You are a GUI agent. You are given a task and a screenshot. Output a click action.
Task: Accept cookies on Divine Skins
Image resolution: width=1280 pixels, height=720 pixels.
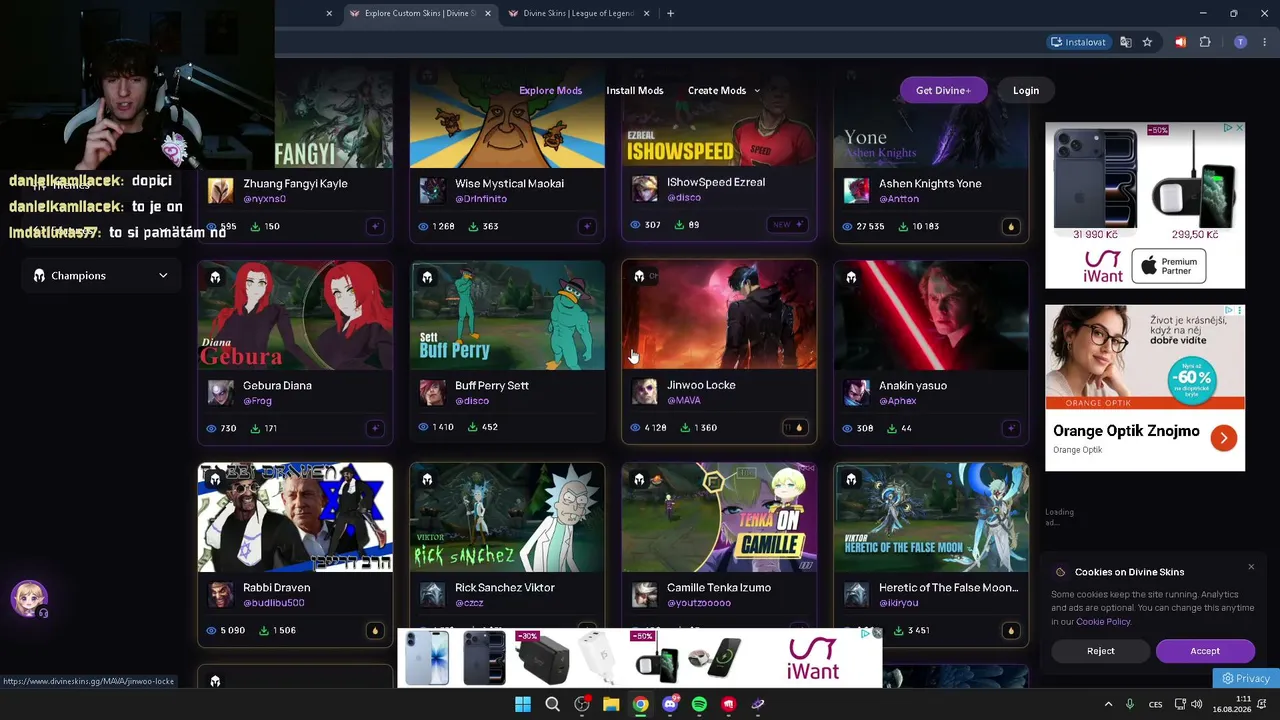pyautogui.click(x=1205, y=651)
